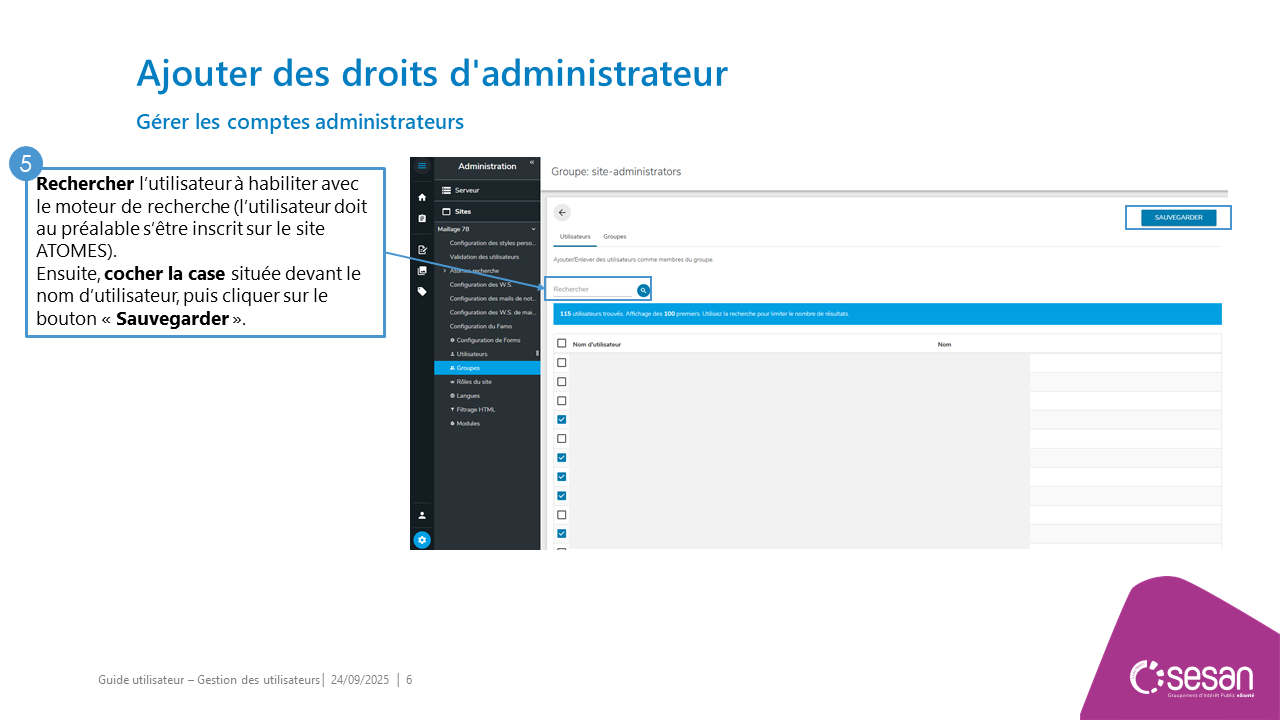Select the Utilisateurs tab

point(575,237)
